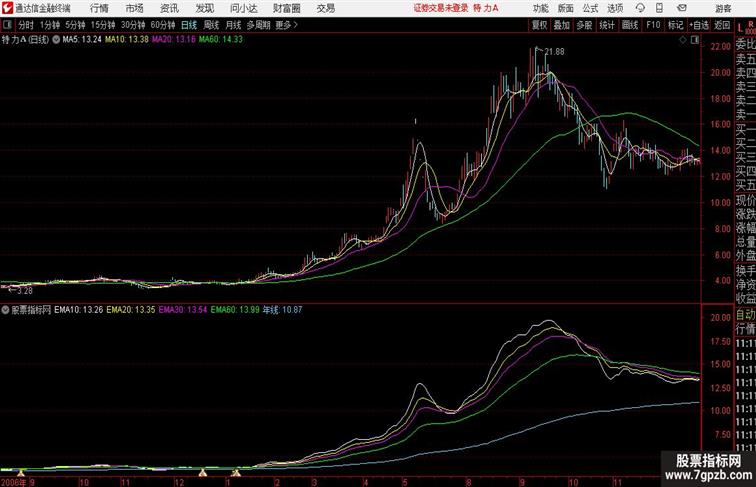Click the diamond icon above the price axis
The width and height of the screenshot is (756, 487).
click(683, 40)
